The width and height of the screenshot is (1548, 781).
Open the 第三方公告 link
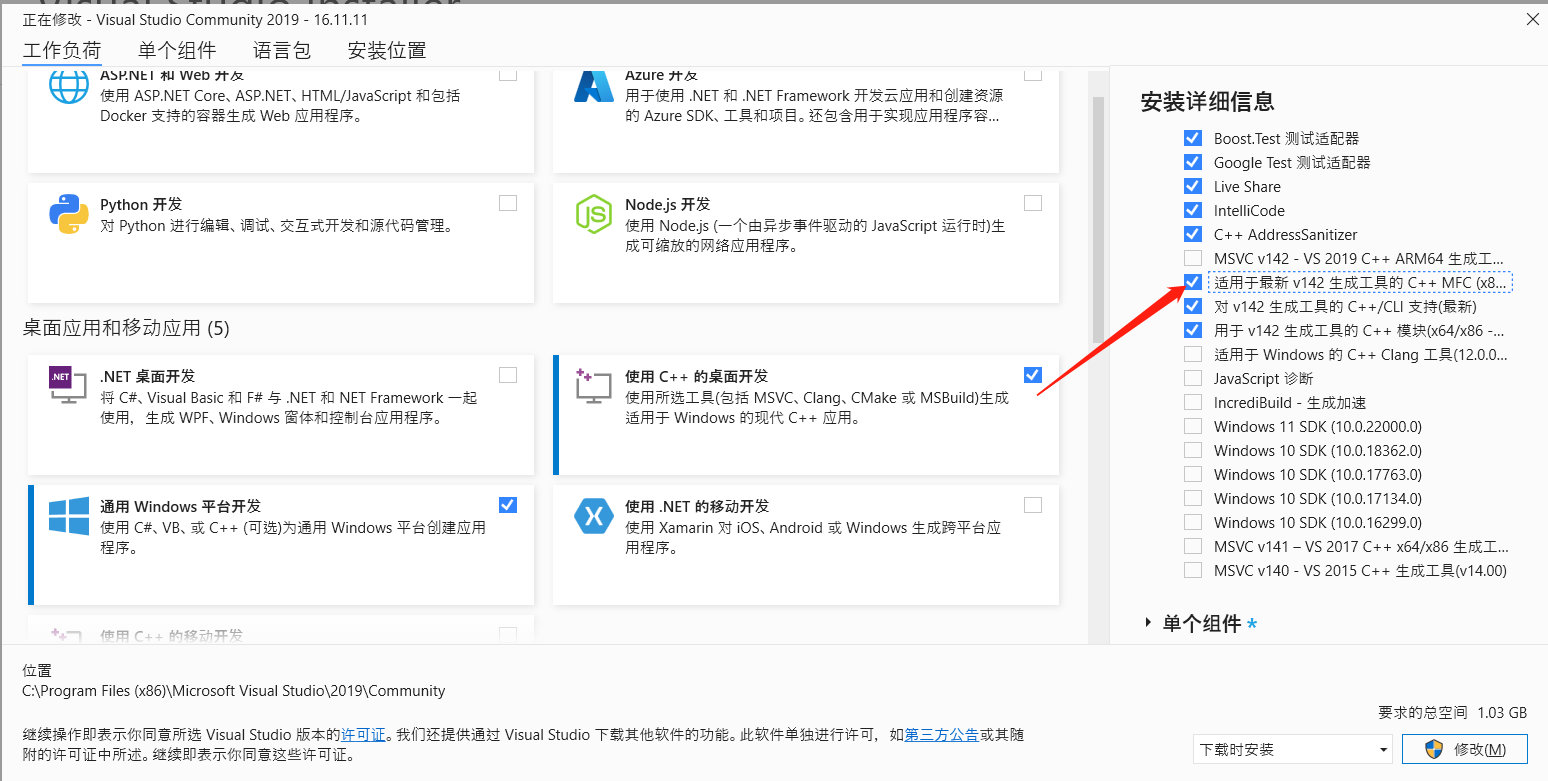point(941,735)
